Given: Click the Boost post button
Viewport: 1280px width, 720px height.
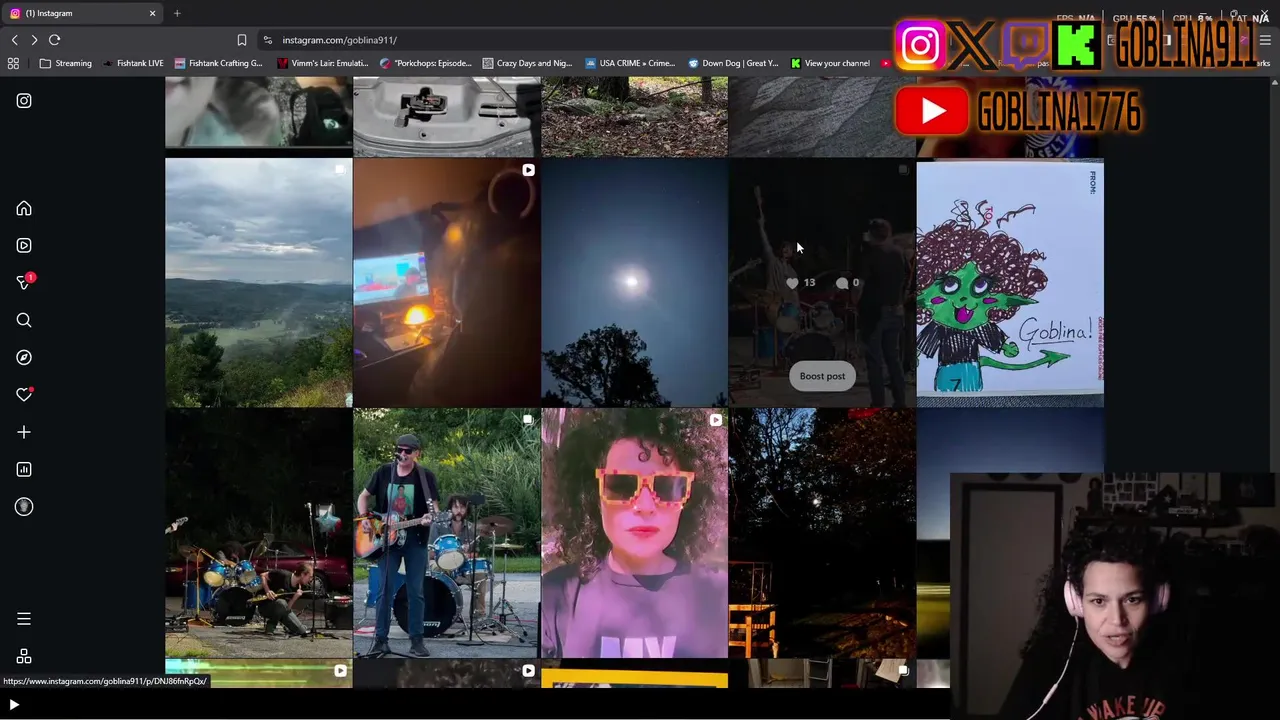Looking at the screenshot, I should 822,376.
